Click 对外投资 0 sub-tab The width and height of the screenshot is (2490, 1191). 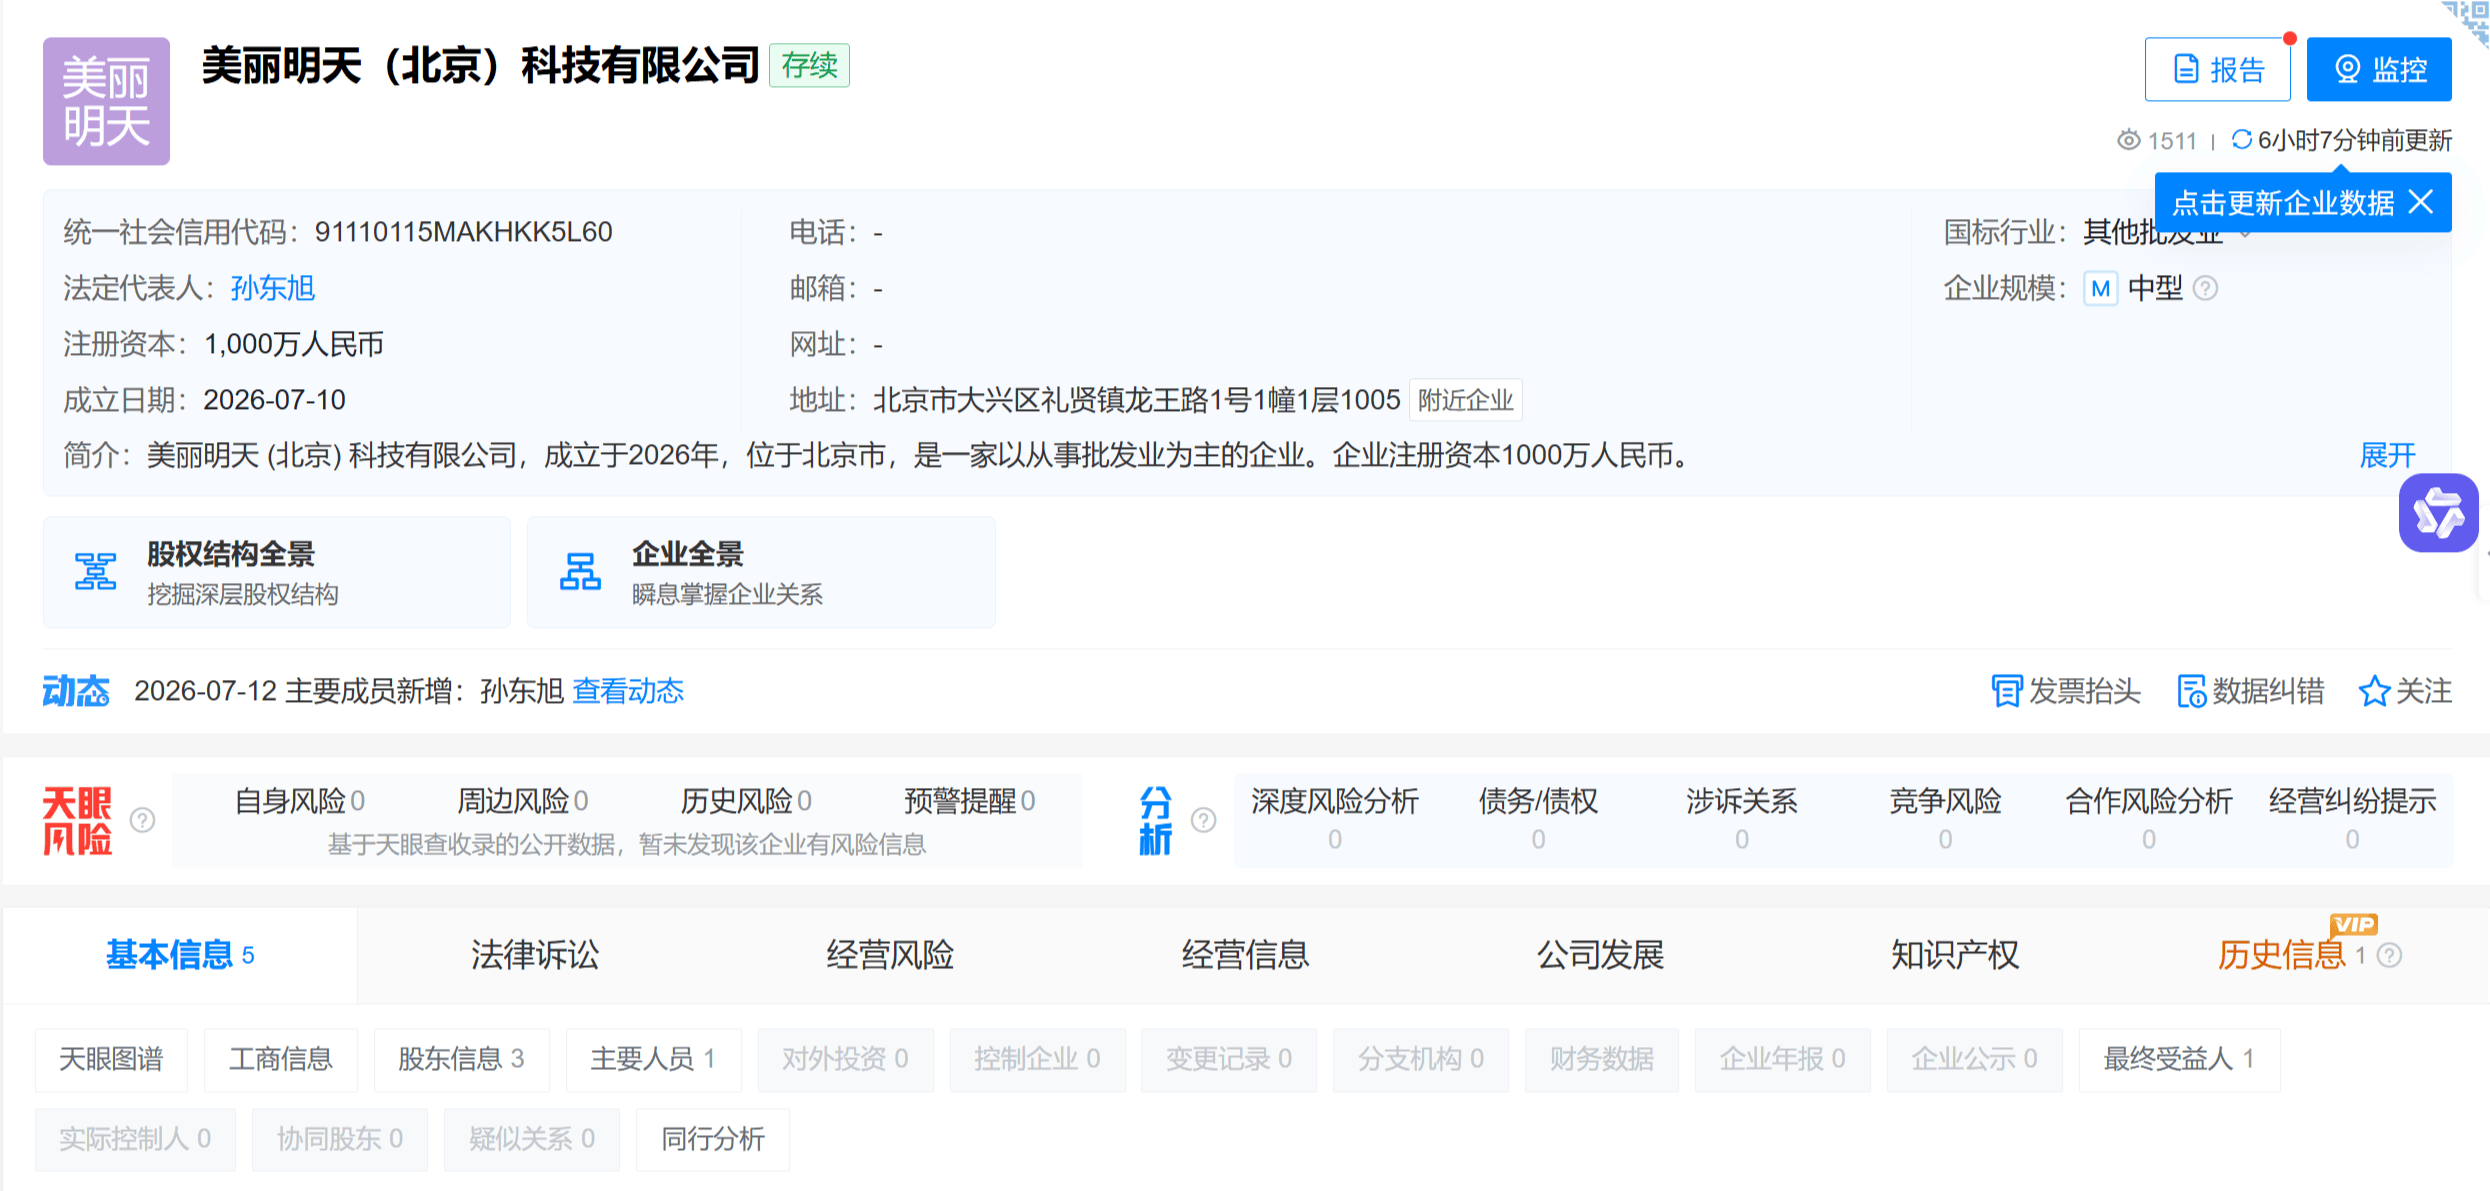(x=845, y=1059)
